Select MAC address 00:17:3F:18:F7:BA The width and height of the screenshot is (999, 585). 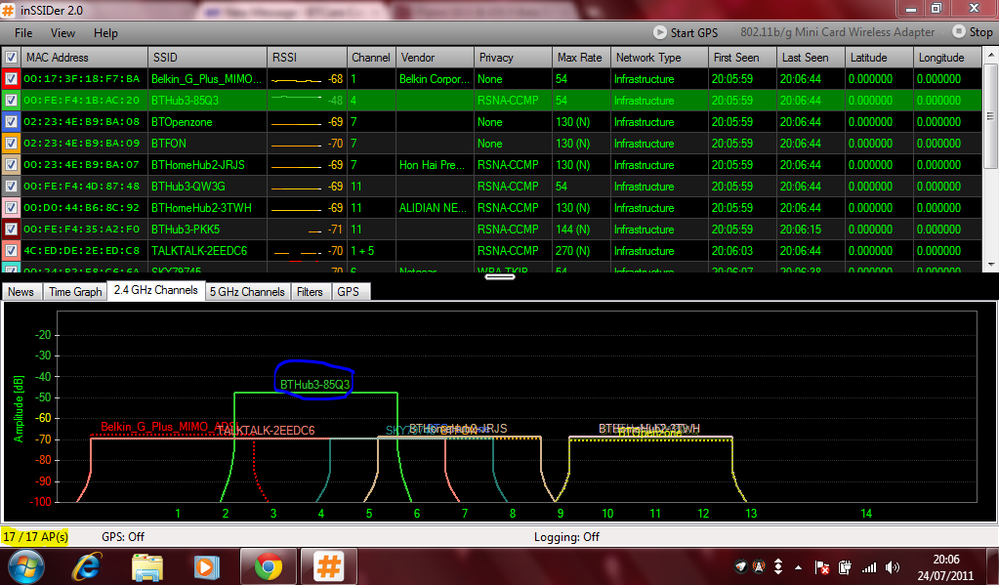pos(82,79)
